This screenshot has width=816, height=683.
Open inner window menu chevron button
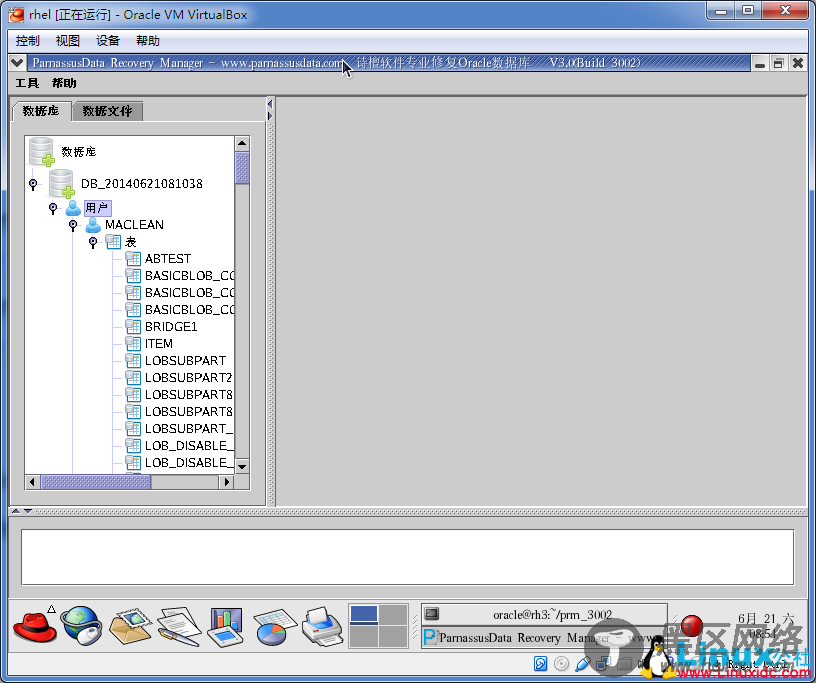[17, 63]
